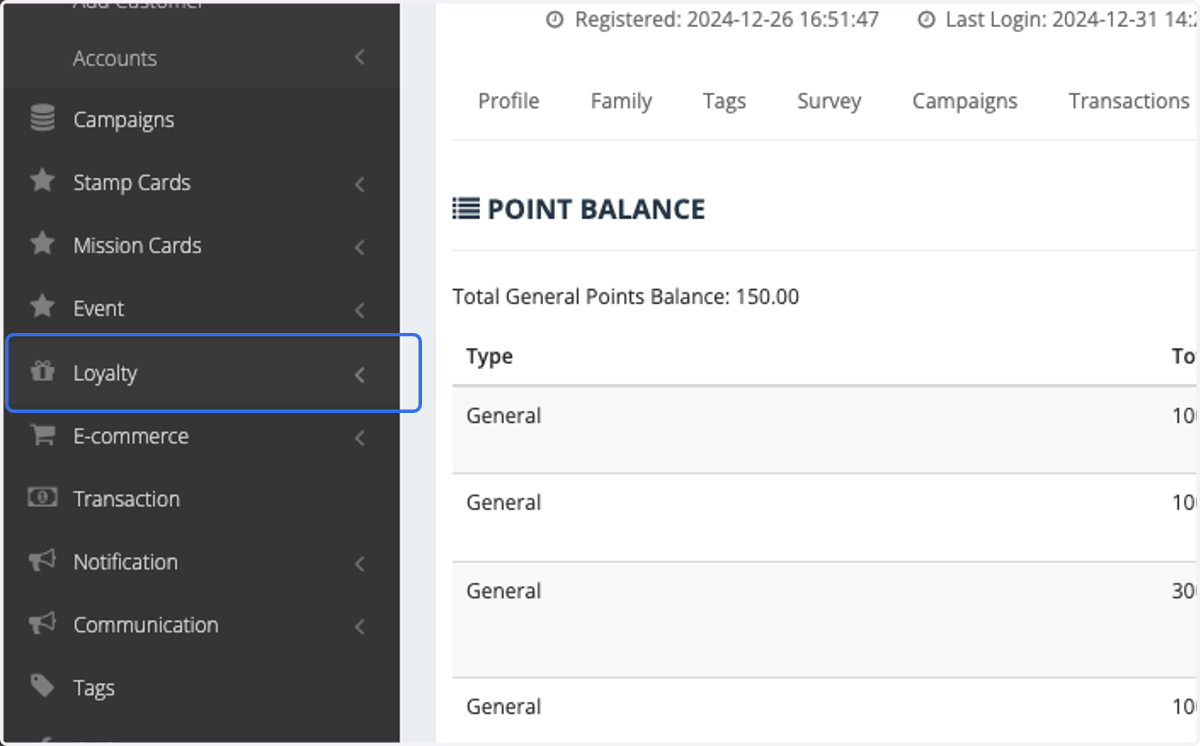Click the clock icon beside Last Login
Image resolution: width=1200 pixels, height=746 pixels.
click(x=927, y=20)
